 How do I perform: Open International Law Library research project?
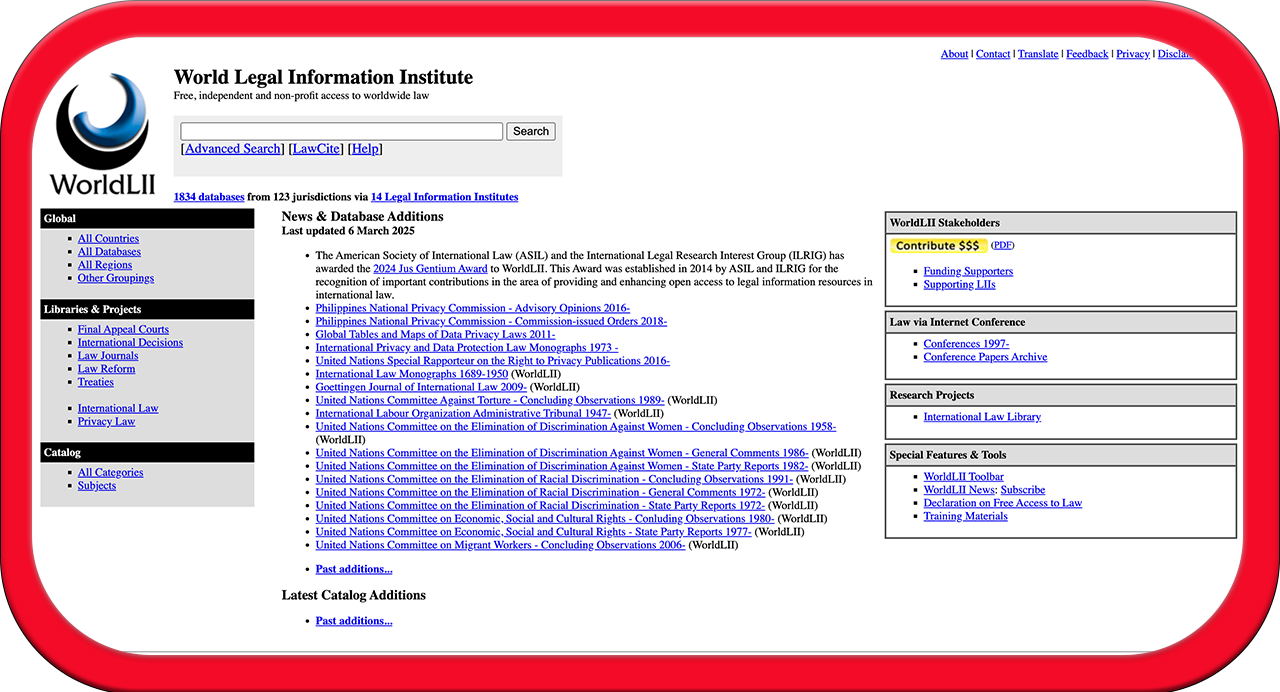coord(982,417)
